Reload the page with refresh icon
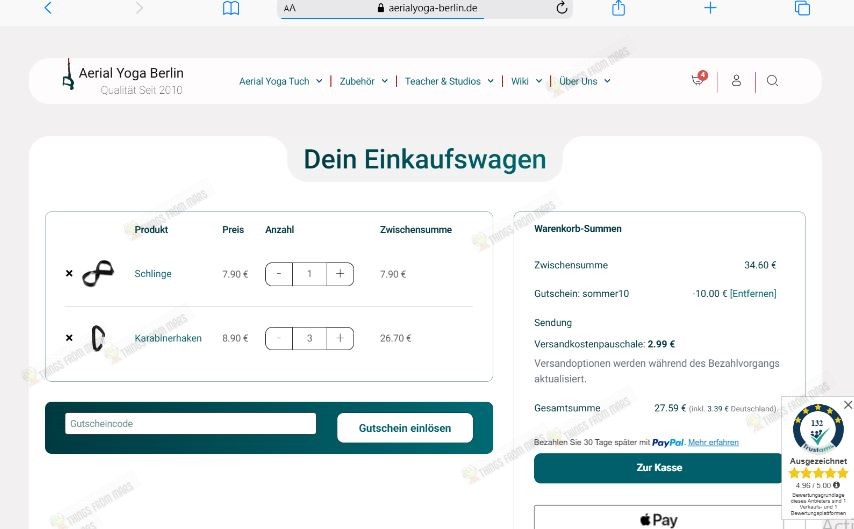 click(x=562, y=8)
